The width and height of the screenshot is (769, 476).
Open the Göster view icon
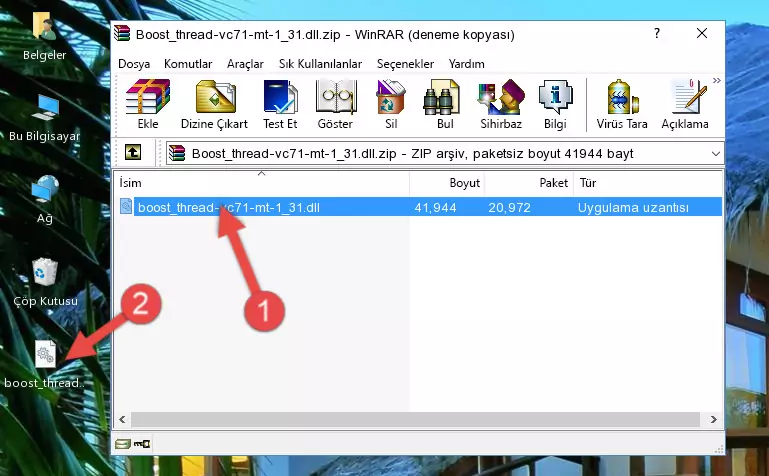pos(335,104)
